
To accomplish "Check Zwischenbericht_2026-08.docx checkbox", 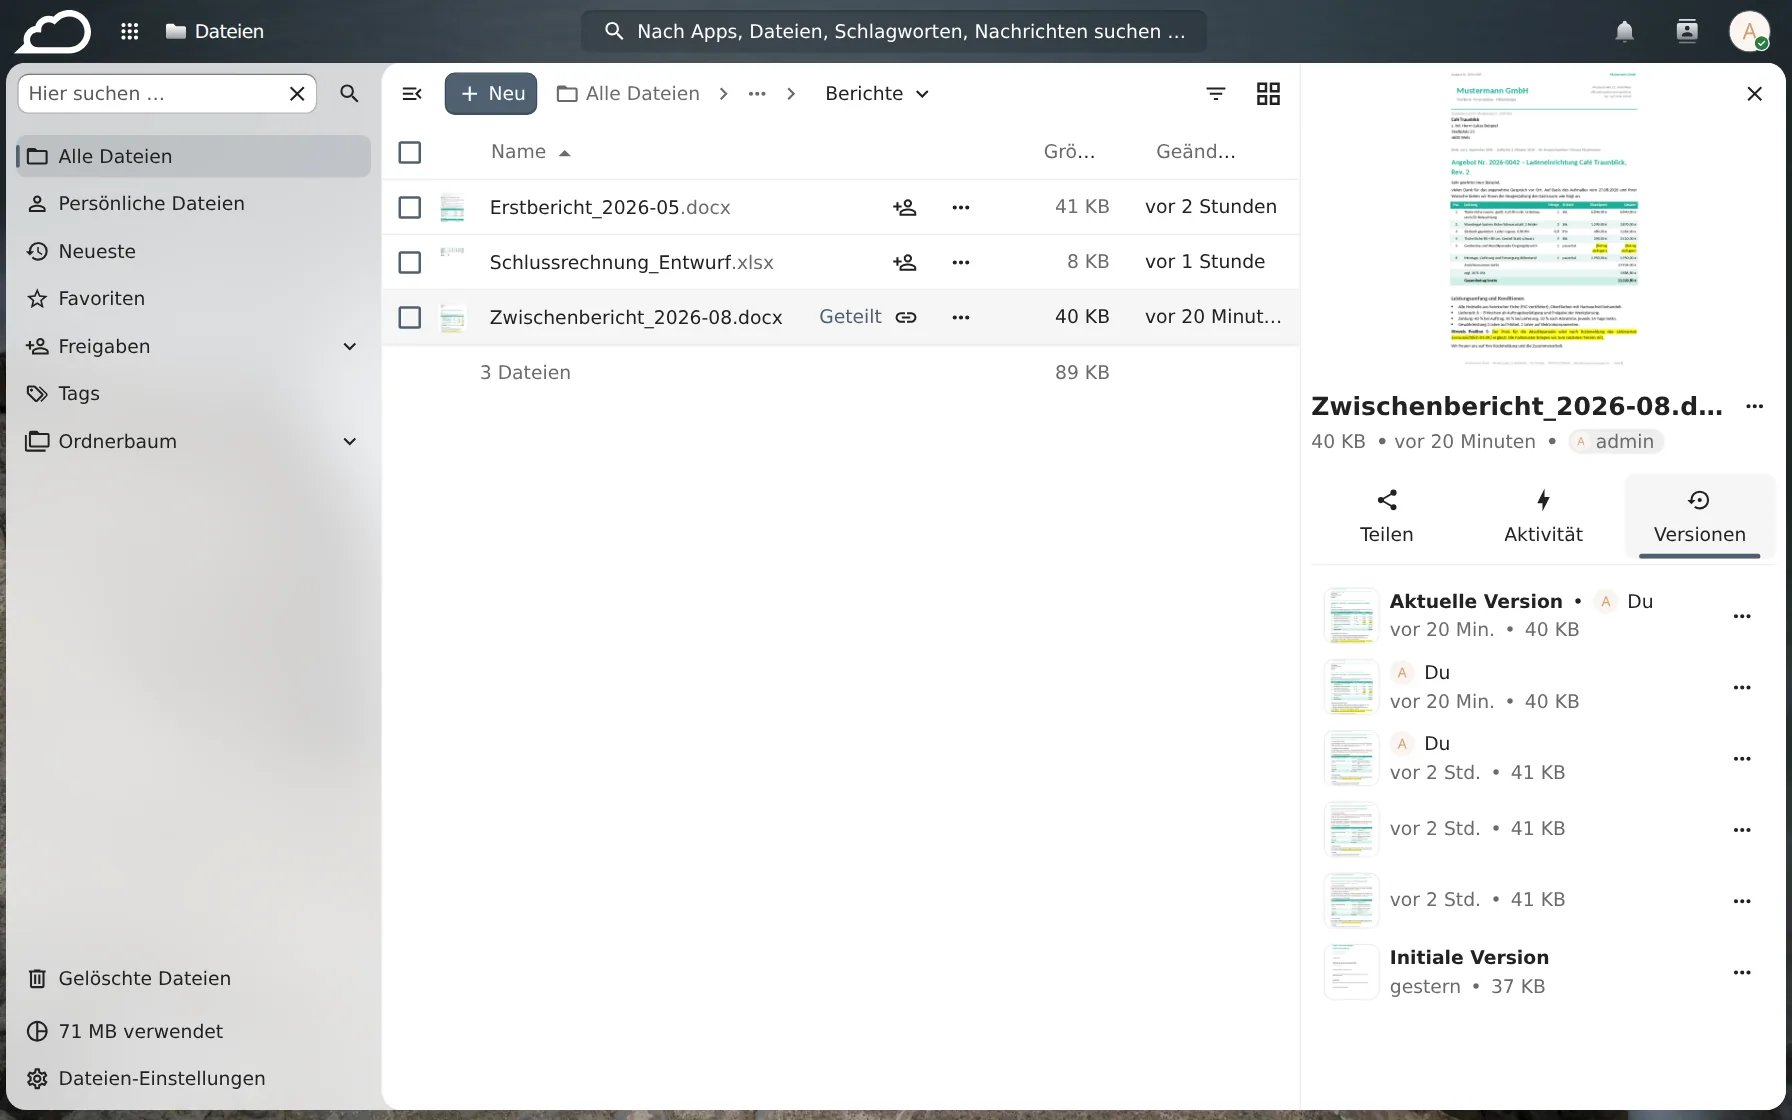I will [x=409, y=317].
